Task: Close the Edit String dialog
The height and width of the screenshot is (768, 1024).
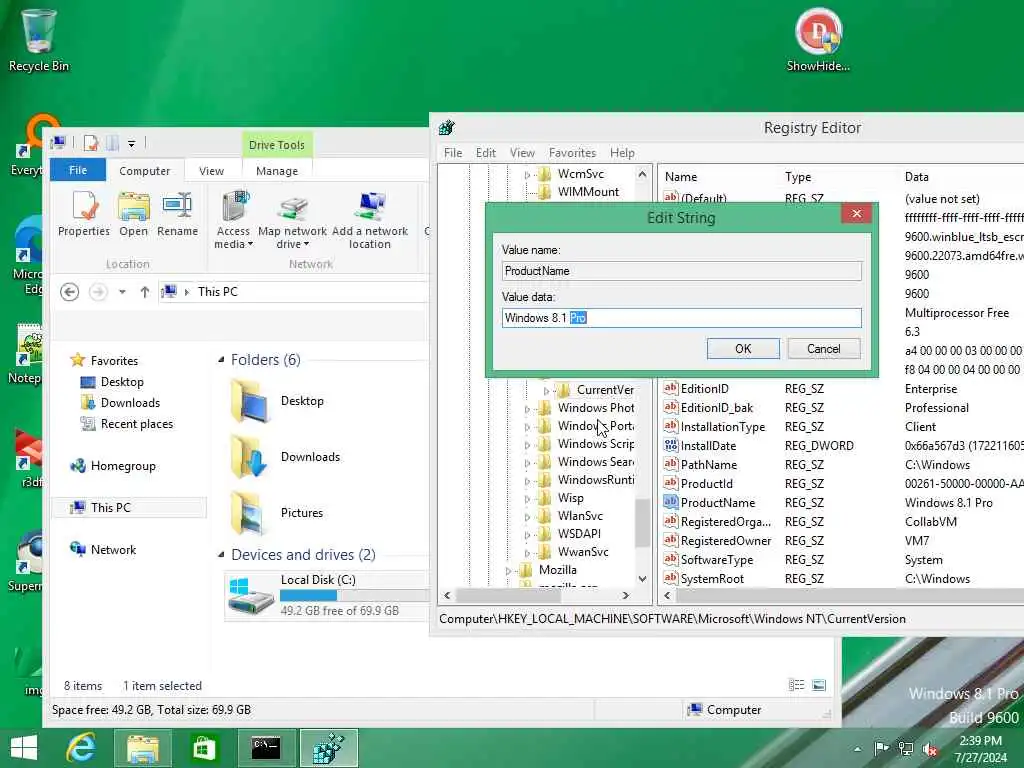Action: 856,214
